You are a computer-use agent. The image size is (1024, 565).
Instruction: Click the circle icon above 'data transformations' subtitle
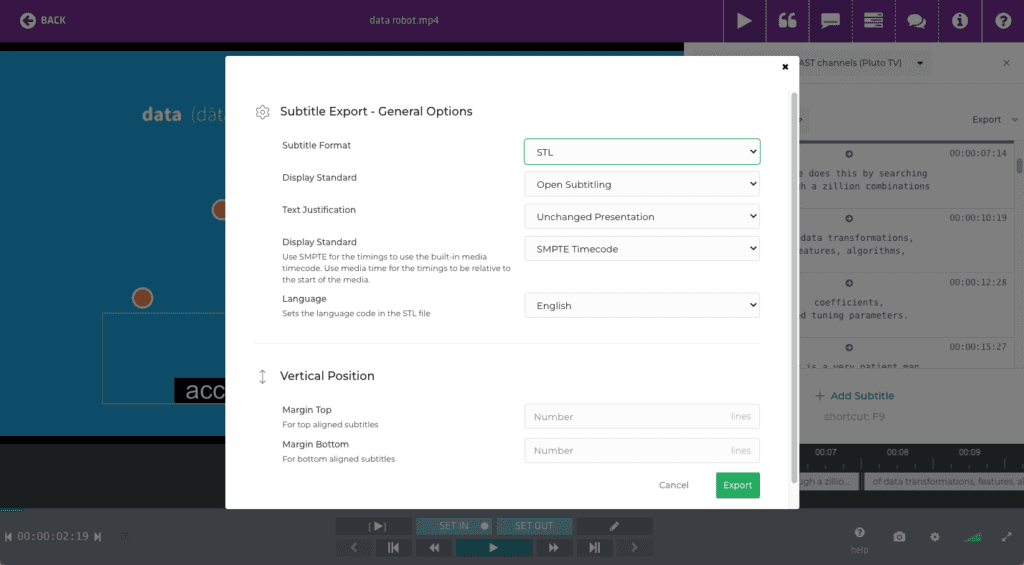pyautogui.click(x=849, y=219)
